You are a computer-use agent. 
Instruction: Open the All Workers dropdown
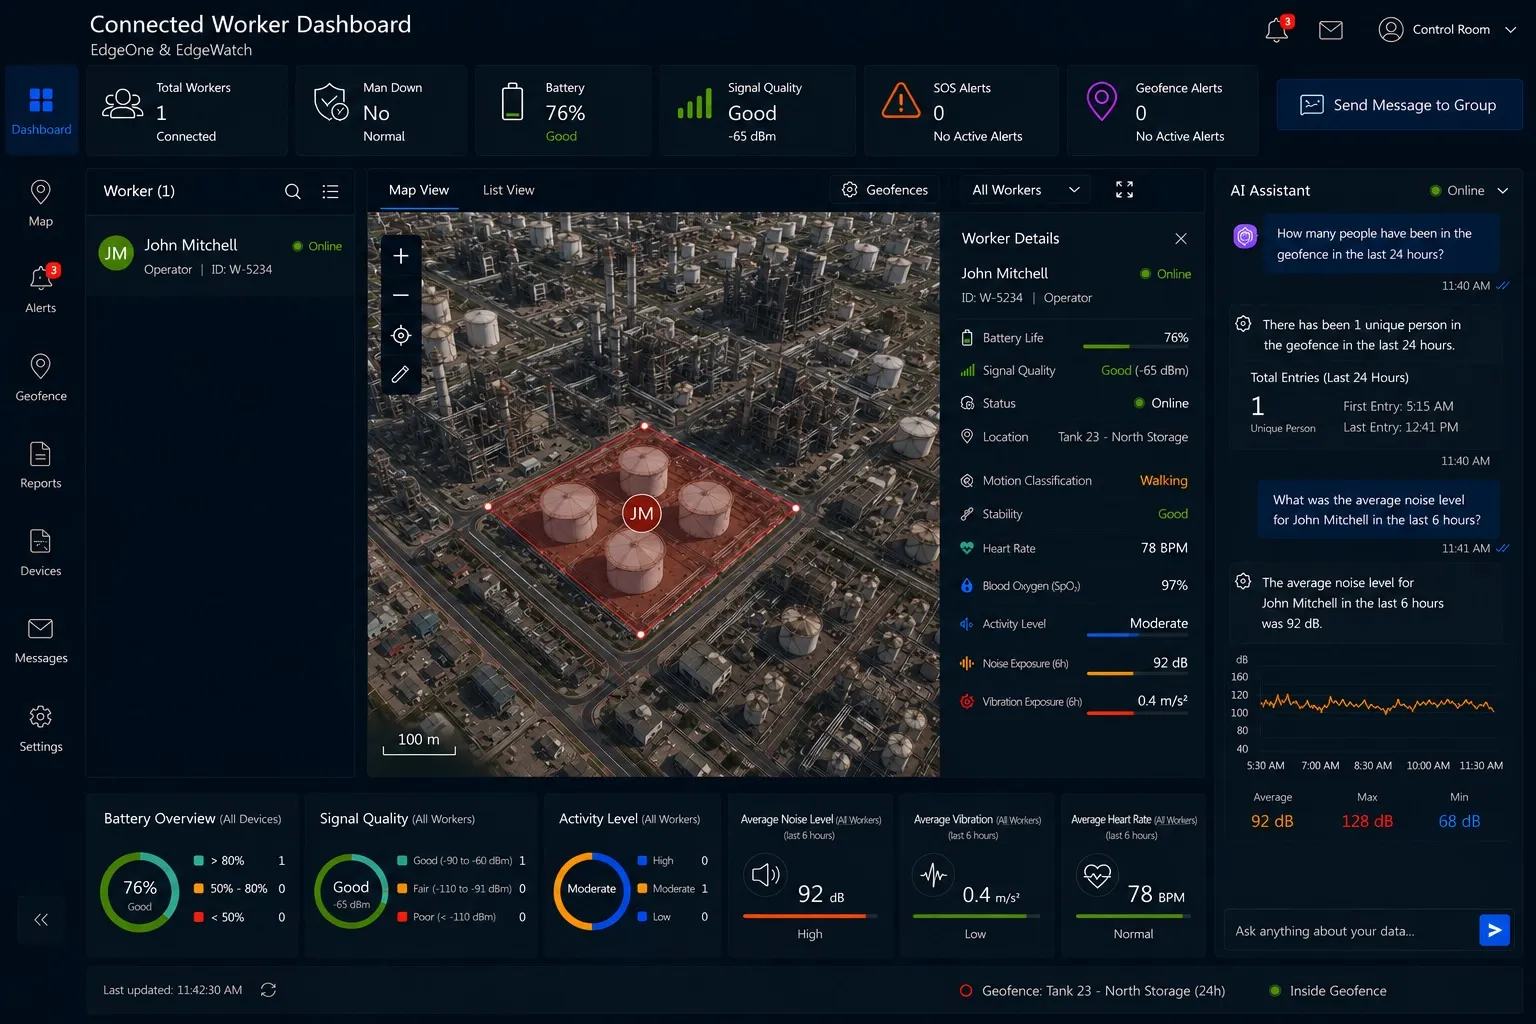tap(1025, 190)
